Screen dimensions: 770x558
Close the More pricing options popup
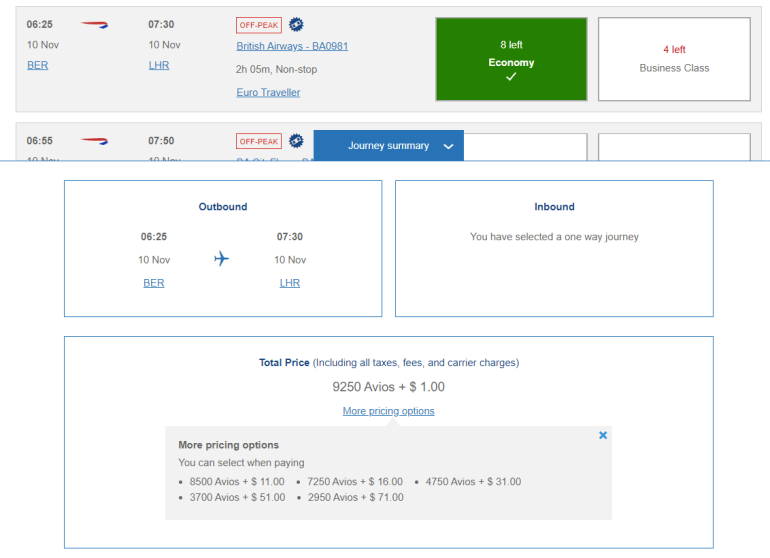pos(603,435)
